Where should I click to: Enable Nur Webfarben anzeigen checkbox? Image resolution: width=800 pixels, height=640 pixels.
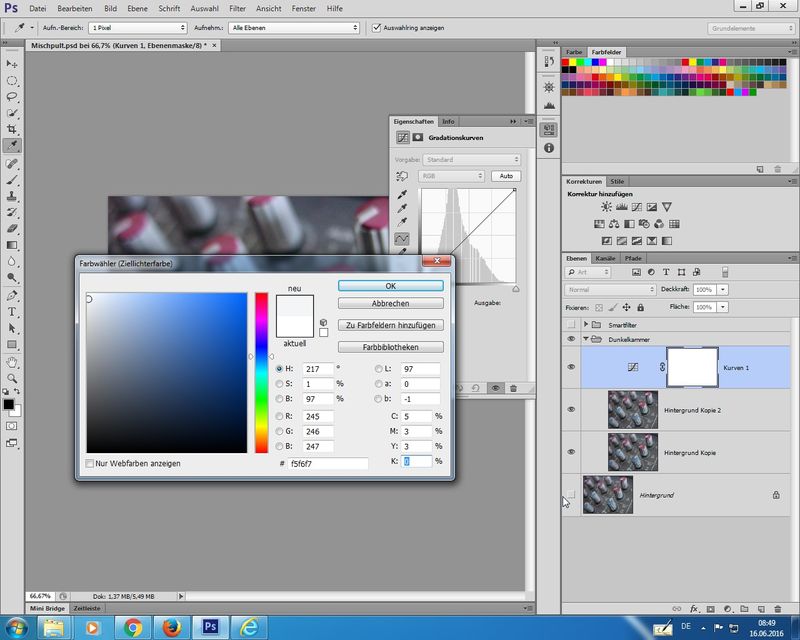(90, 464)
